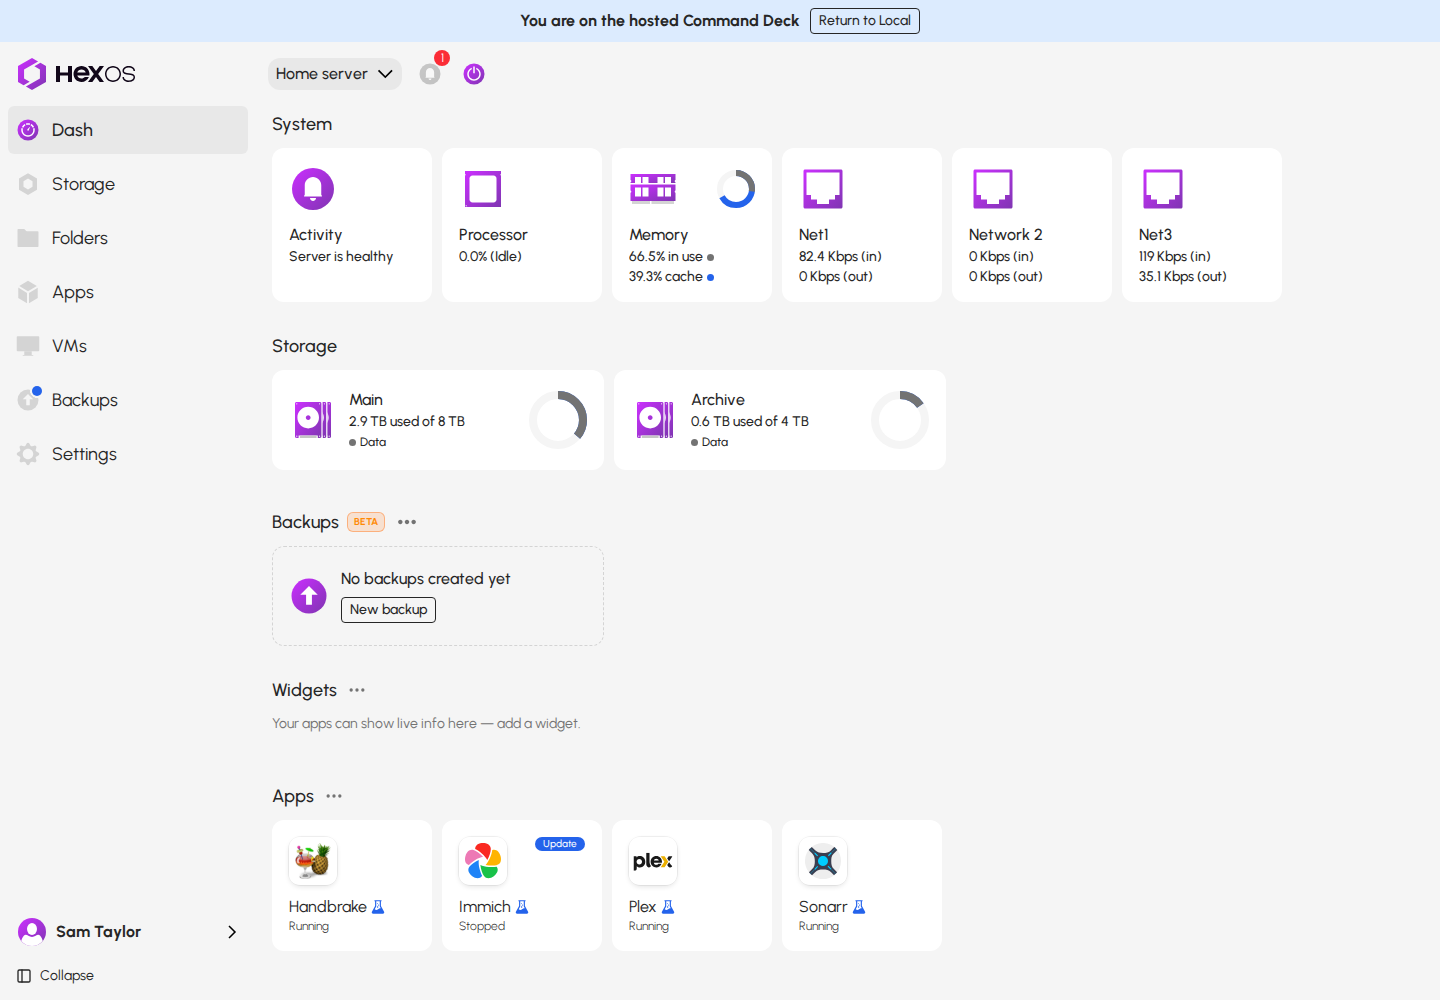Image resolution: width=1440 pixels, height=1000 pixels.
Task: Click the 'Server is healthy' status text
Action: [x=341, y=257]
